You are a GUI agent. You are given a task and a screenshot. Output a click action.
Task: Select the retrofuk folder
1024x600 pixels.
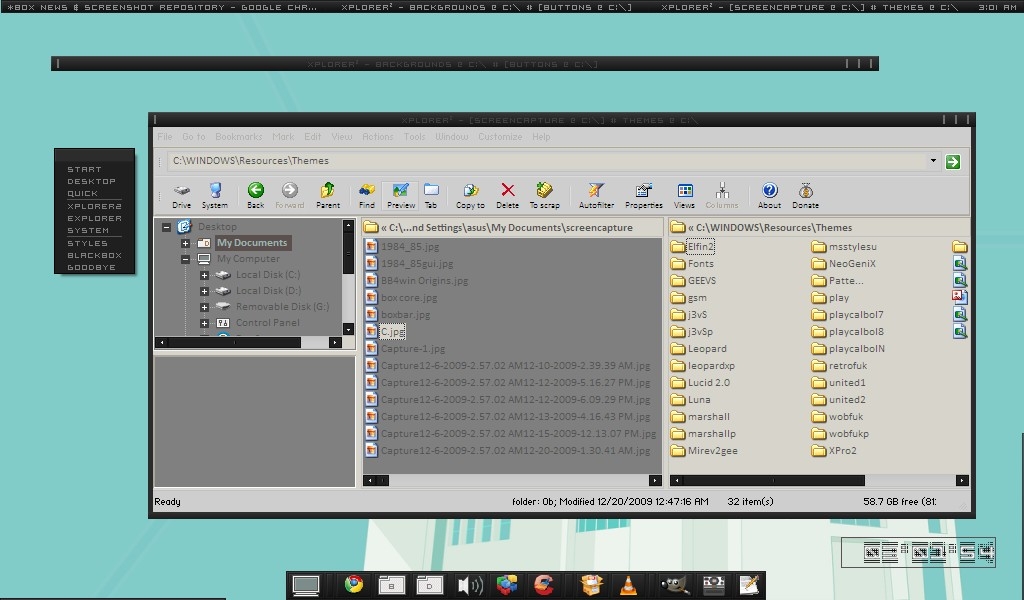coord(848,366)
